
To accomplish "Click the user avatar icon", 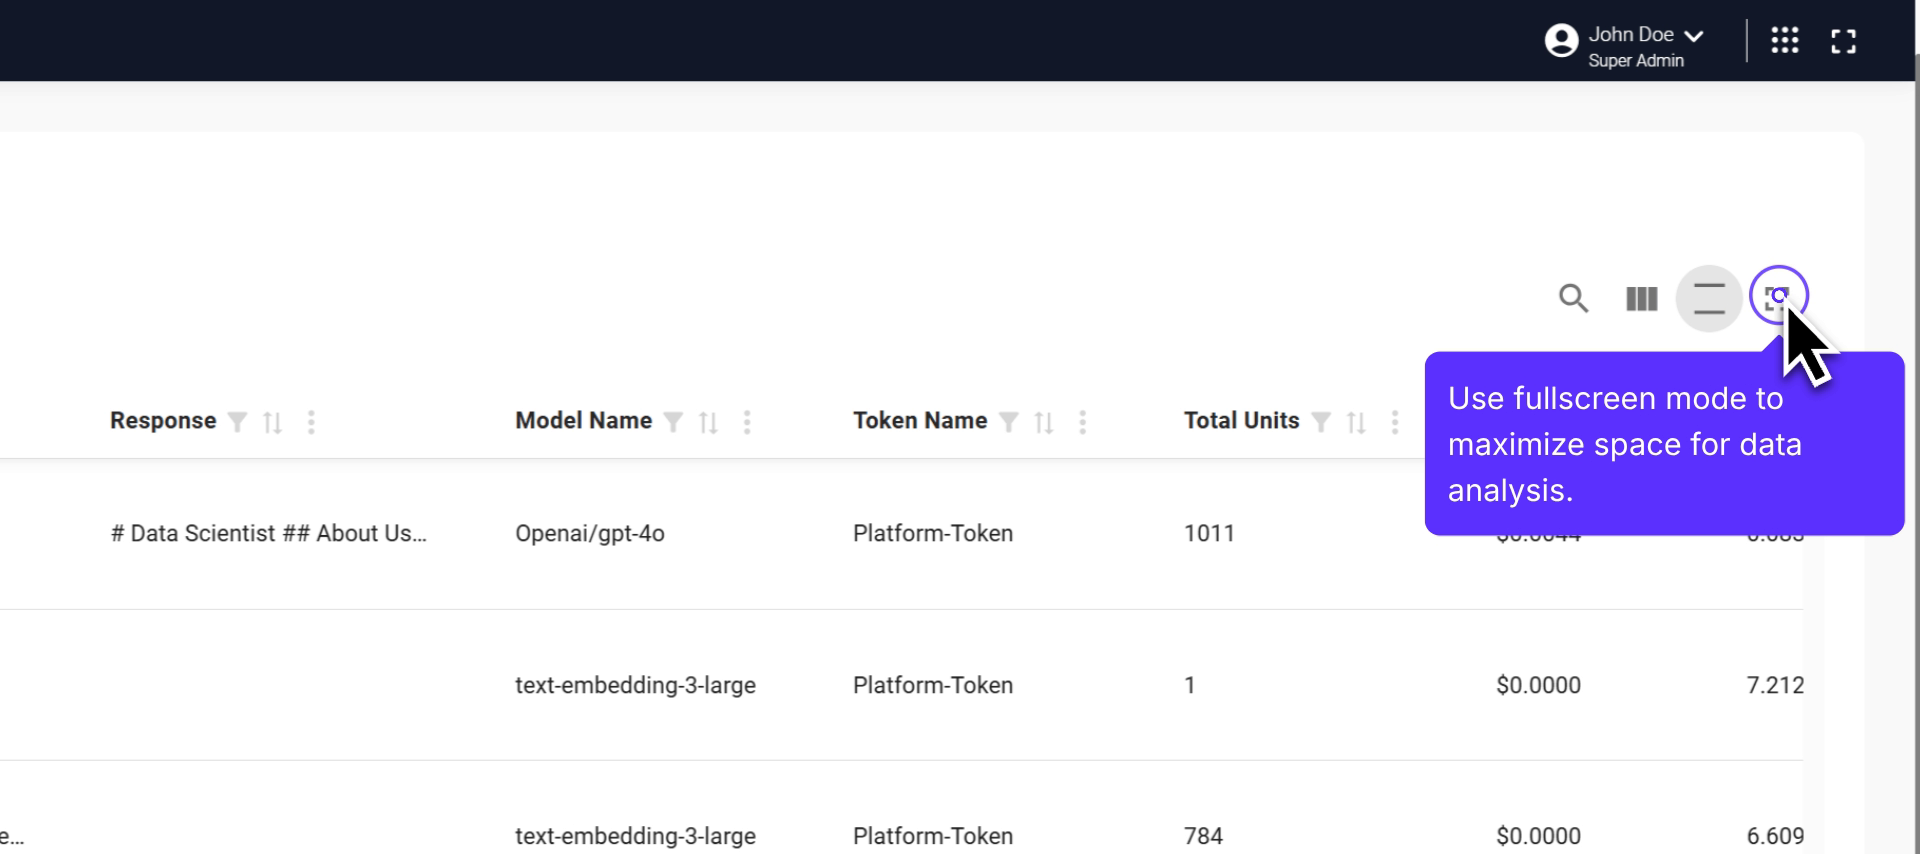I will coord(1561,41).
